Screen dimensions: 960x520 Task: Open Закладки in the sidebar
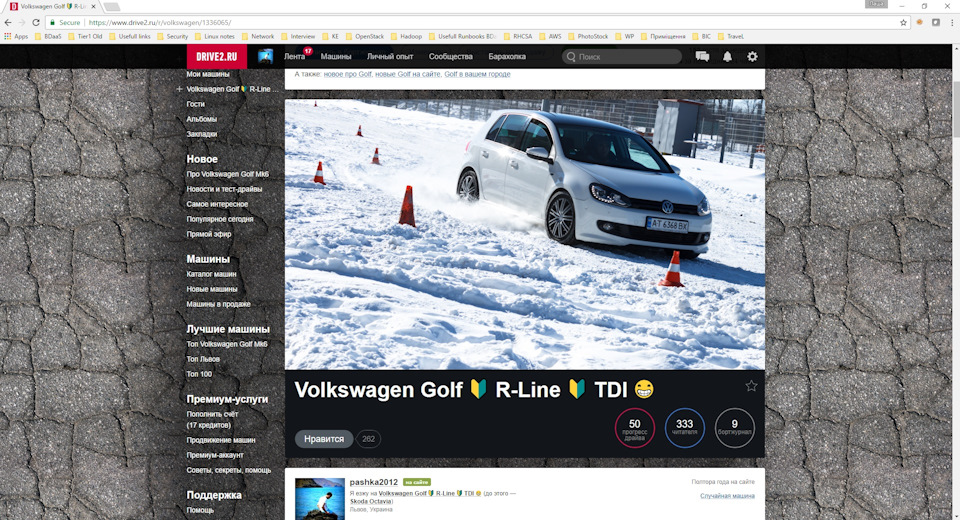(201, 134)
